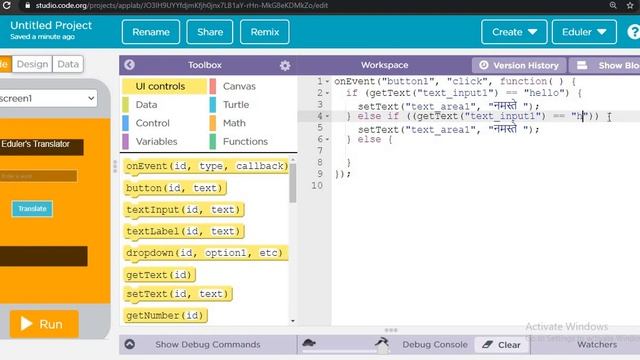Open the Eduler account dropdown
Image resolution: width=640 pixels, height=360 pixels.
[584, 32]
